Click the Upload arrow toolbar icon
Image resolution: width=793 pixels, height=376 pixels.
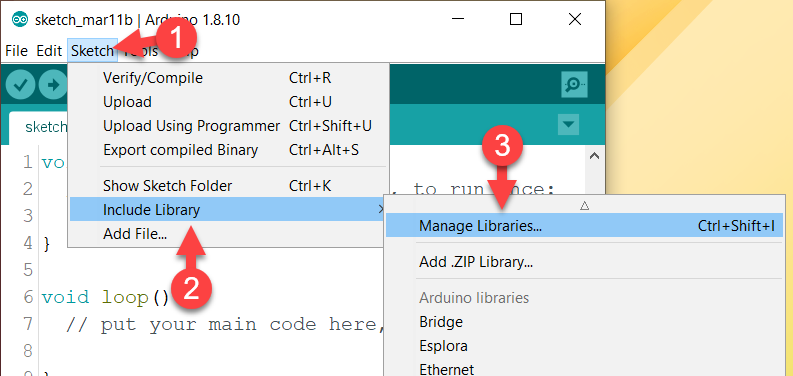coord(53,85)
